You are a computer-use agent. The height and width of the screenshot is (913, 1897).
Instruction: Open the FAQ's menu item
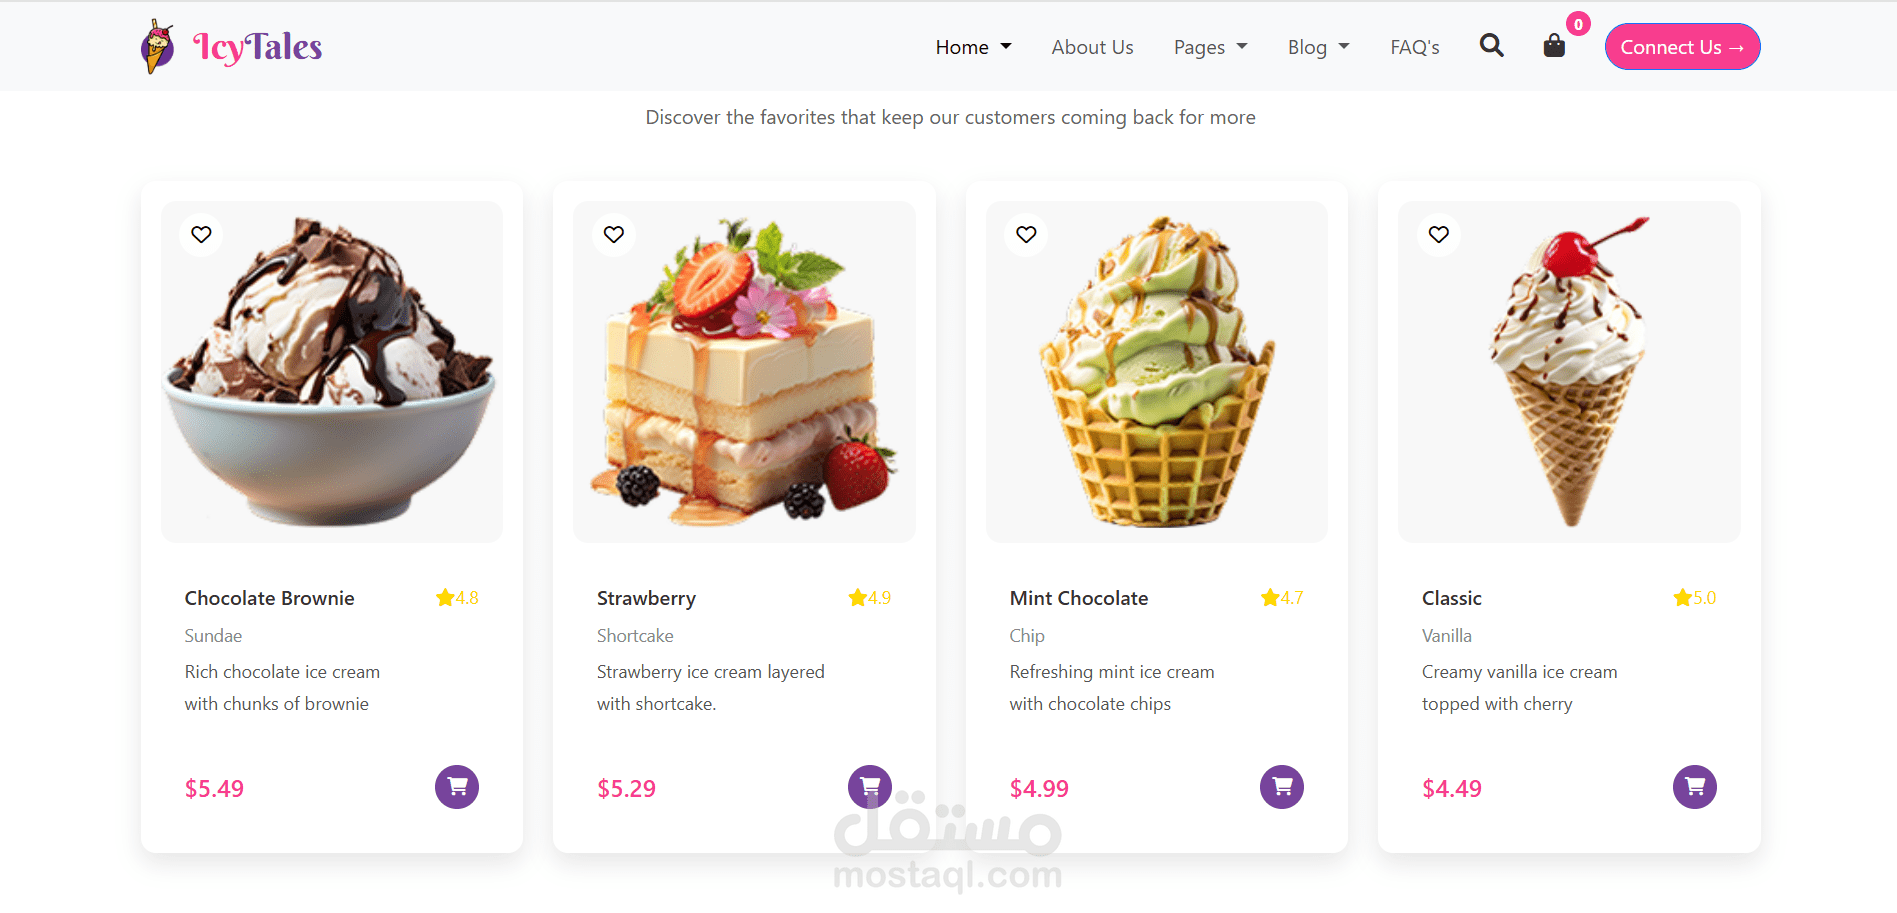[x=1415, y=47]
